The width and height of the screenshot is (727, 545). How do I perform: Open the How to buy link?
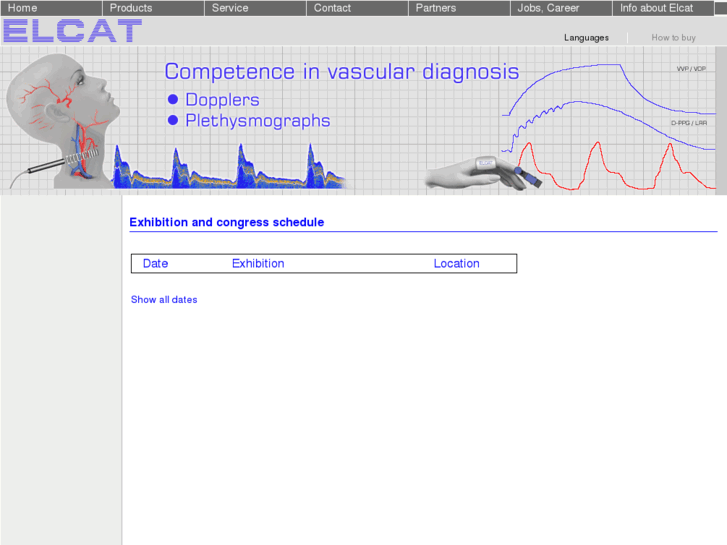click(x=673, y=38)
